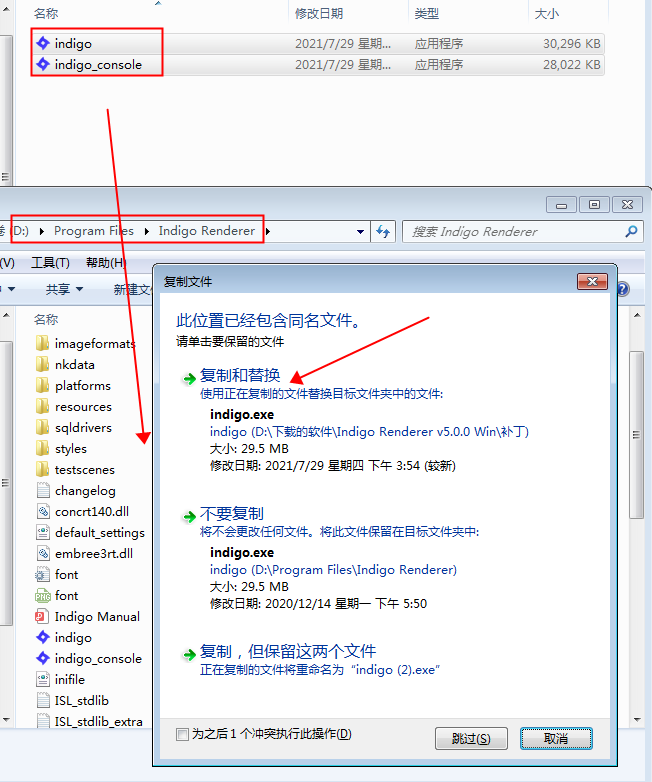Check 为之后 1 个冲突执行此操作 checkbox
Image resolution: width=652 pixels, height=782 pixels.
(182, 734)
